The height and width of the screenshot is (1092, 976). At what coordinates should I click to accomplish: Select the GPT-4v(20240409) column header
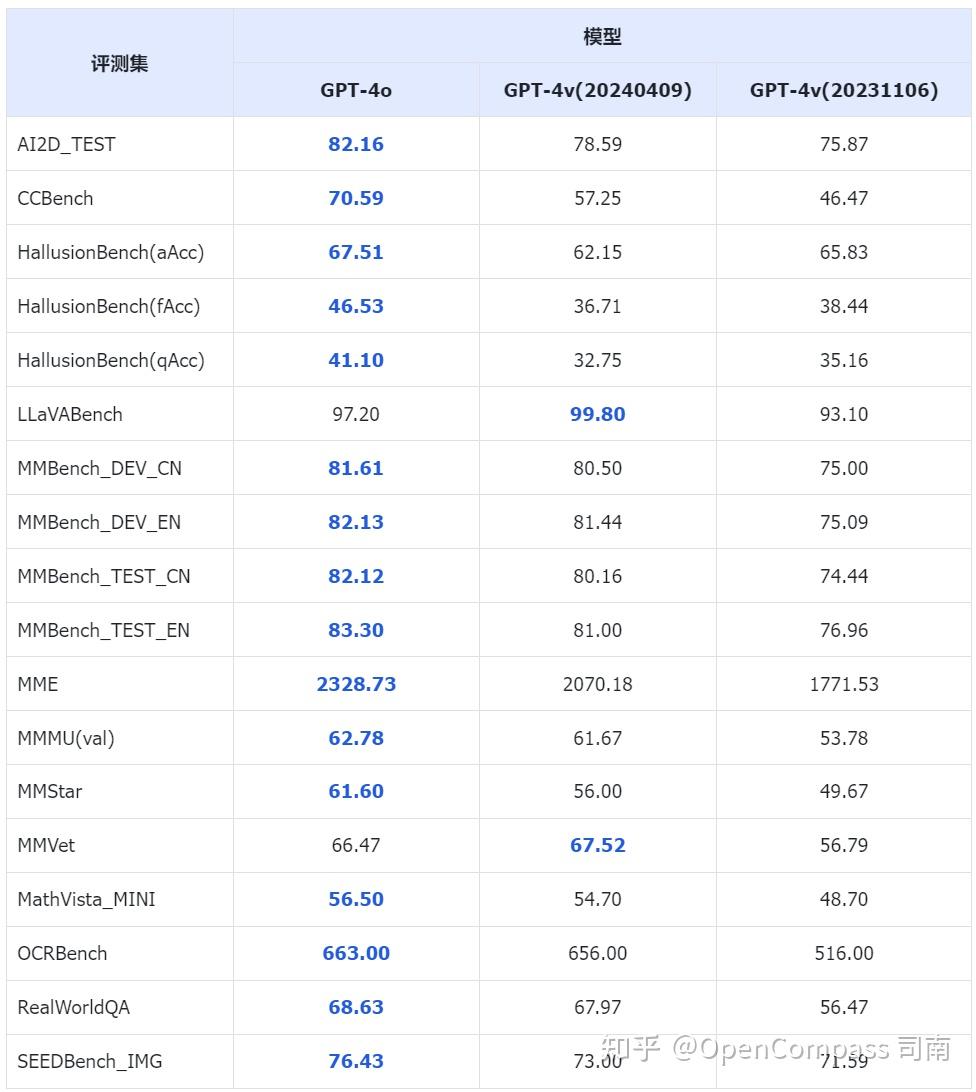[x=597, y=90]
